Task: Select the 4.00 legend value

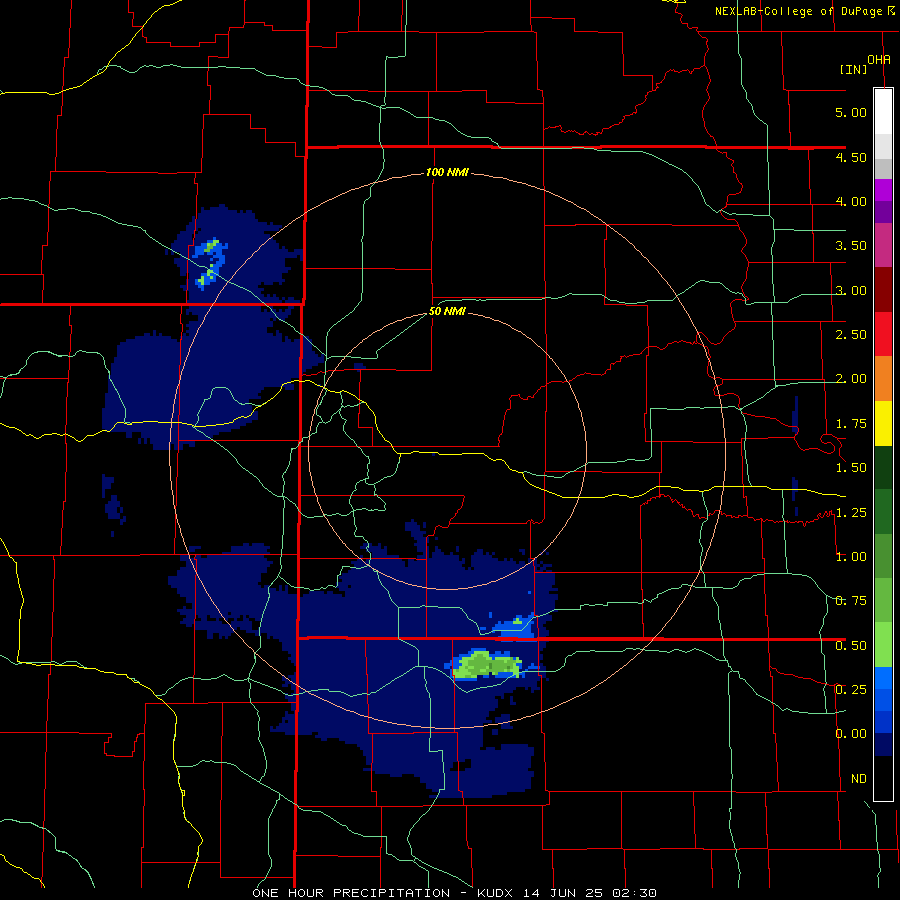Action: click(851, 201)
